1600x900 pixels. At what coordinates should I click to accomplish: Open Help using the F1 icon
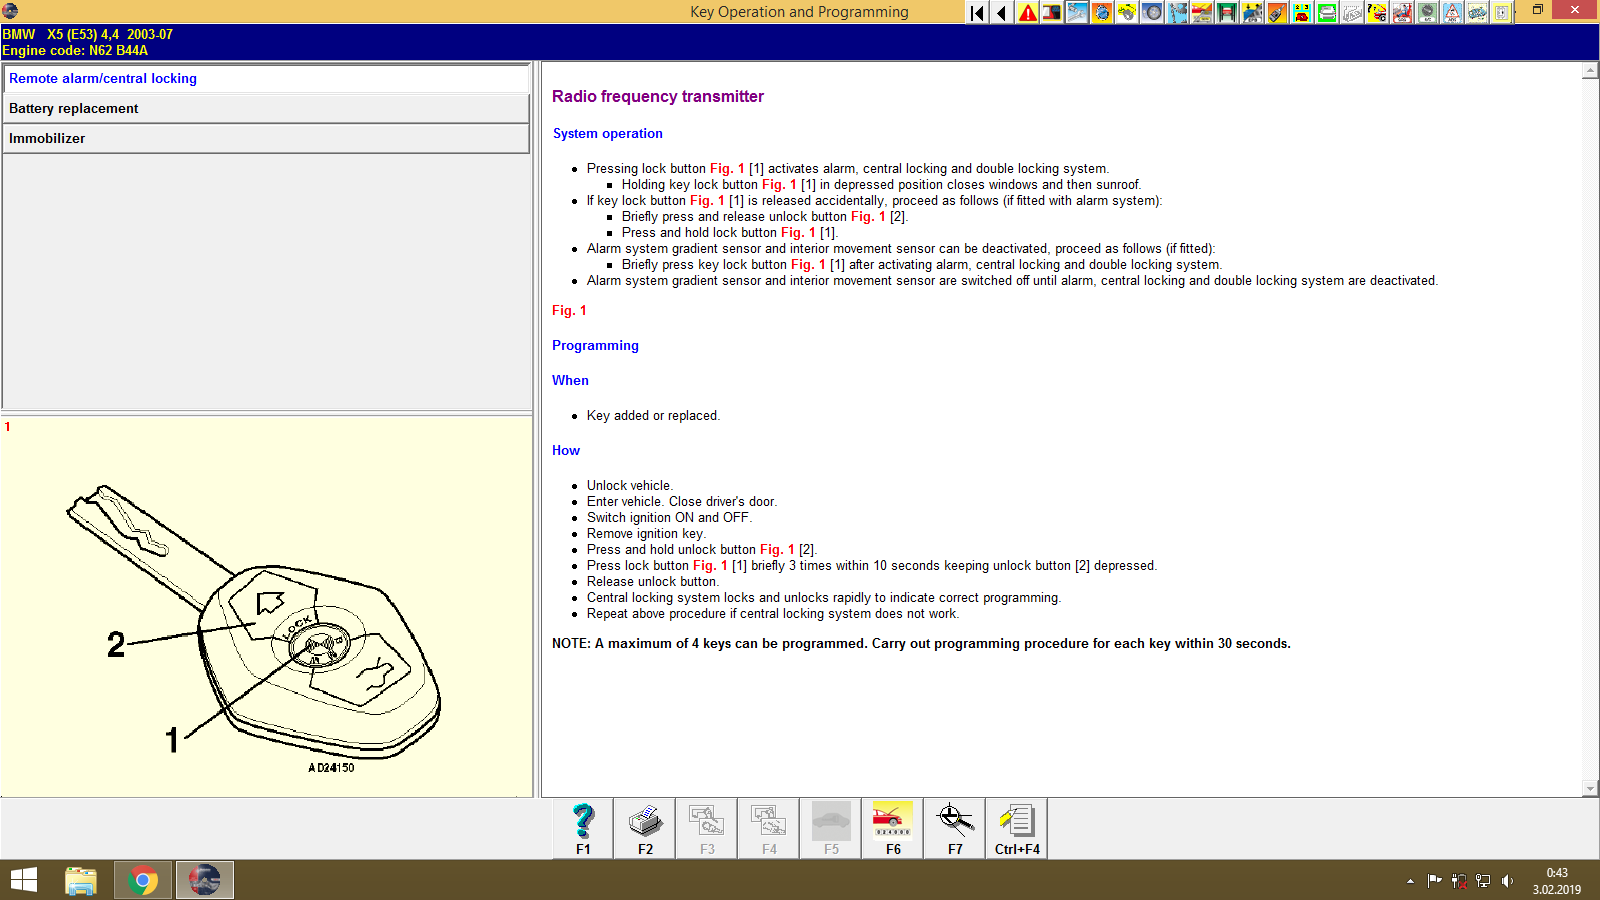coord(581,828)
